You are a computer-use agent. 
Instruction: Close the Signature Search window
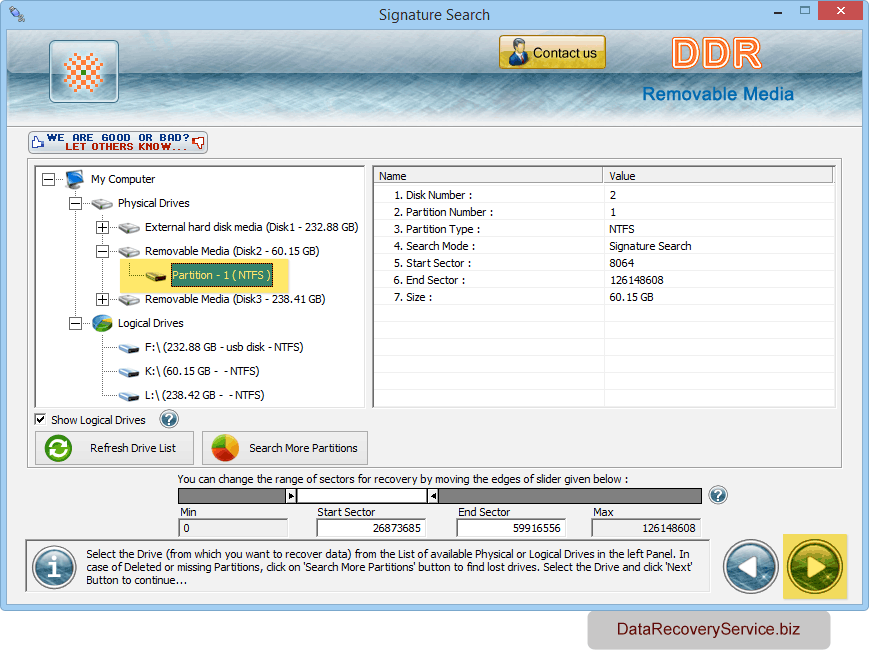(841, 11)
